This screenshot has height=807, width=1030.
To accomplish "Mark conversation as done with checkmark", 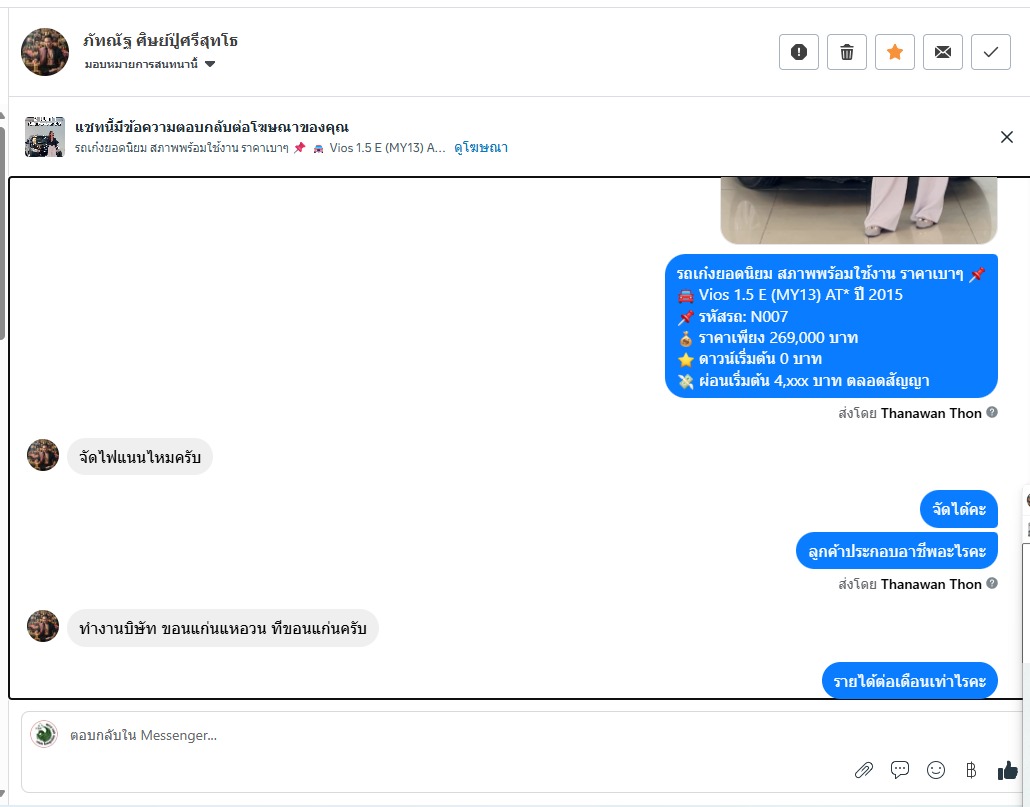I will (x=991, y=52).
